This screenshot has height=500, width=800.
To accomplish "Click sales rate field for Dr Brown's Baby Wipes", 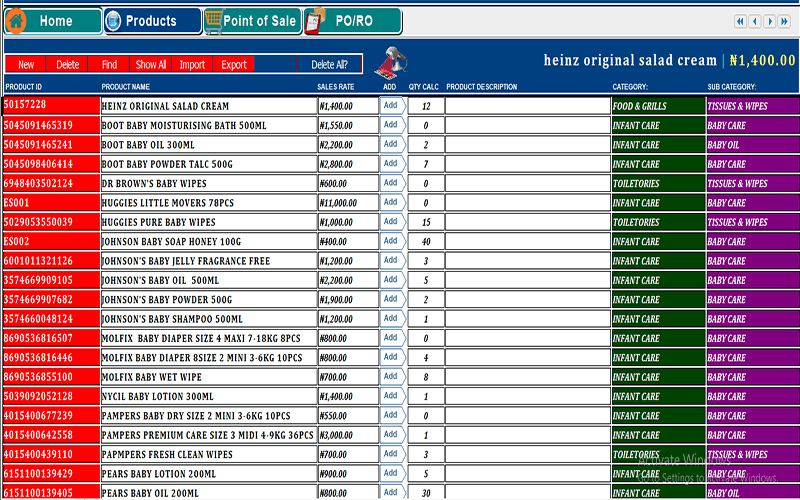I will click(346, 183).
